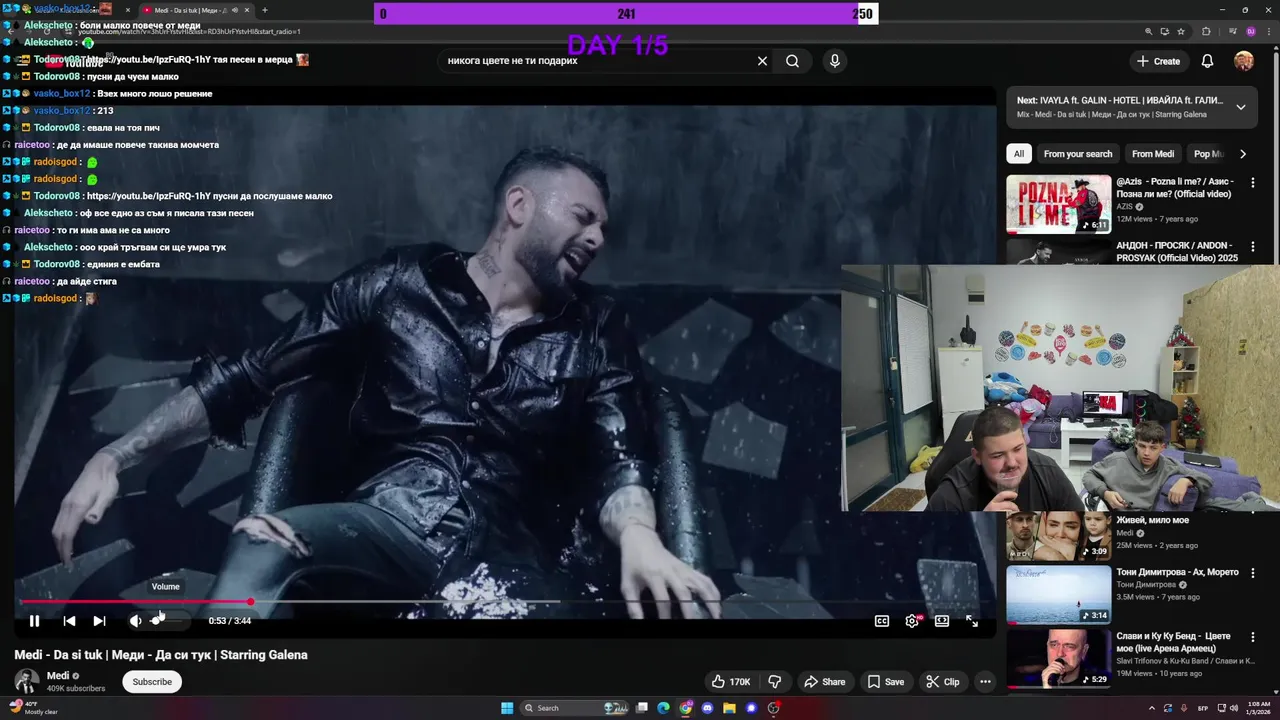The image size is (1280, 720).
Task: Enter full screen mode
Action: pyautogui.click(x=972, y=621)
